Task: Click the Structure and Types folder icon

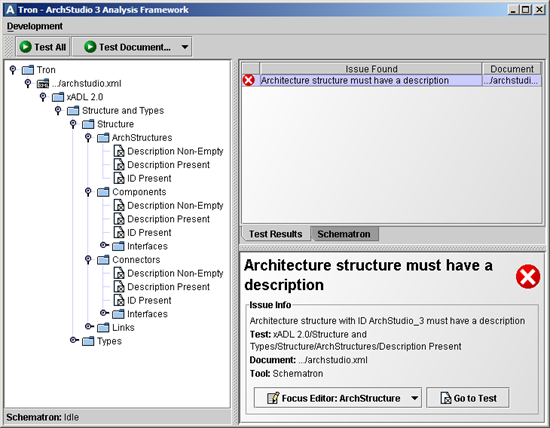Action: coord(73,111)
